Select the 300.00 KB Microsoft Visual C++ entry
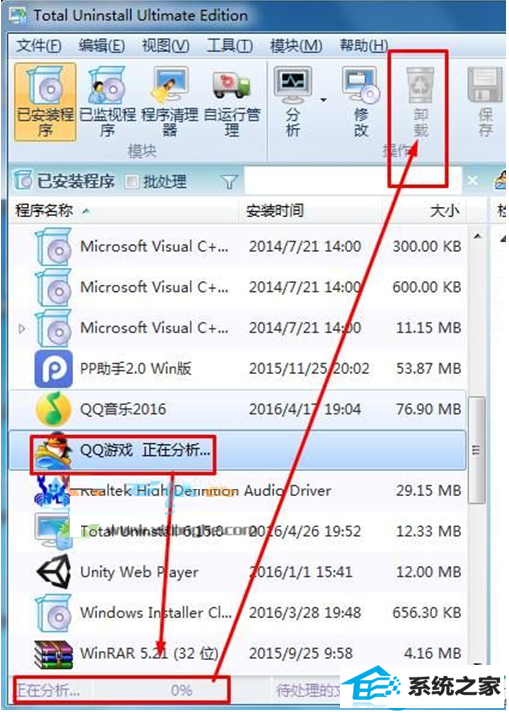 pyautogui.click(x=239, y=247)
